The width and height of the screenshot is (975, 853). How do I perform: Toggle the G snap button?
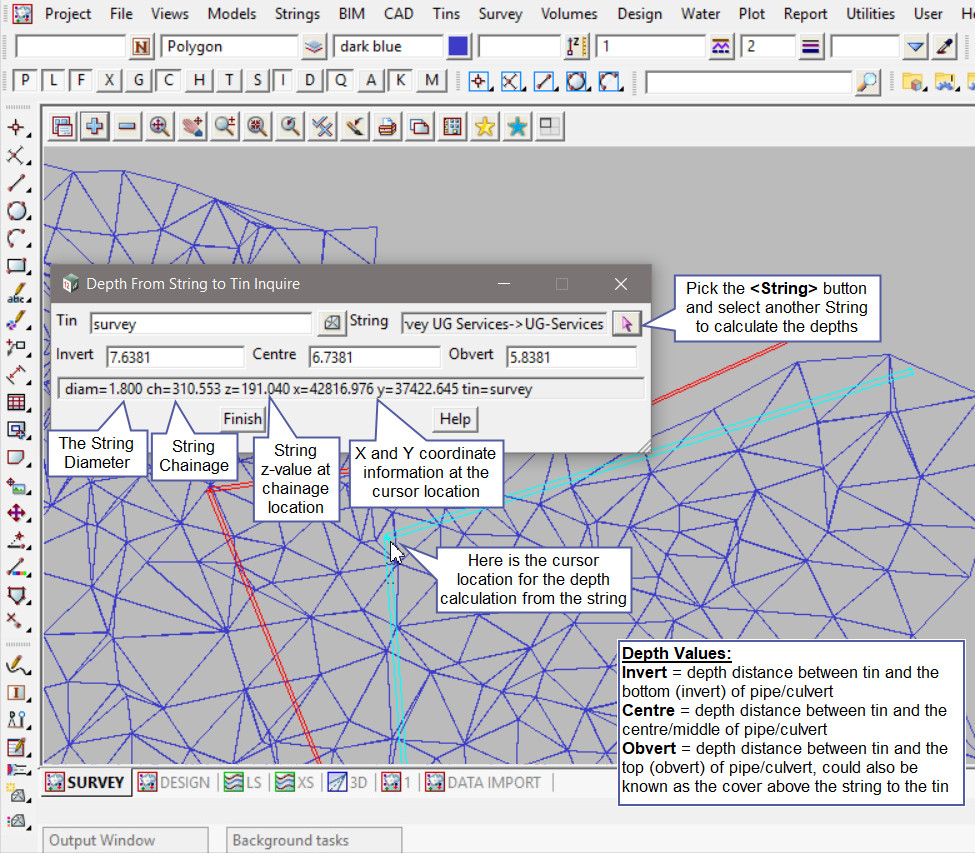coord(139,81)
